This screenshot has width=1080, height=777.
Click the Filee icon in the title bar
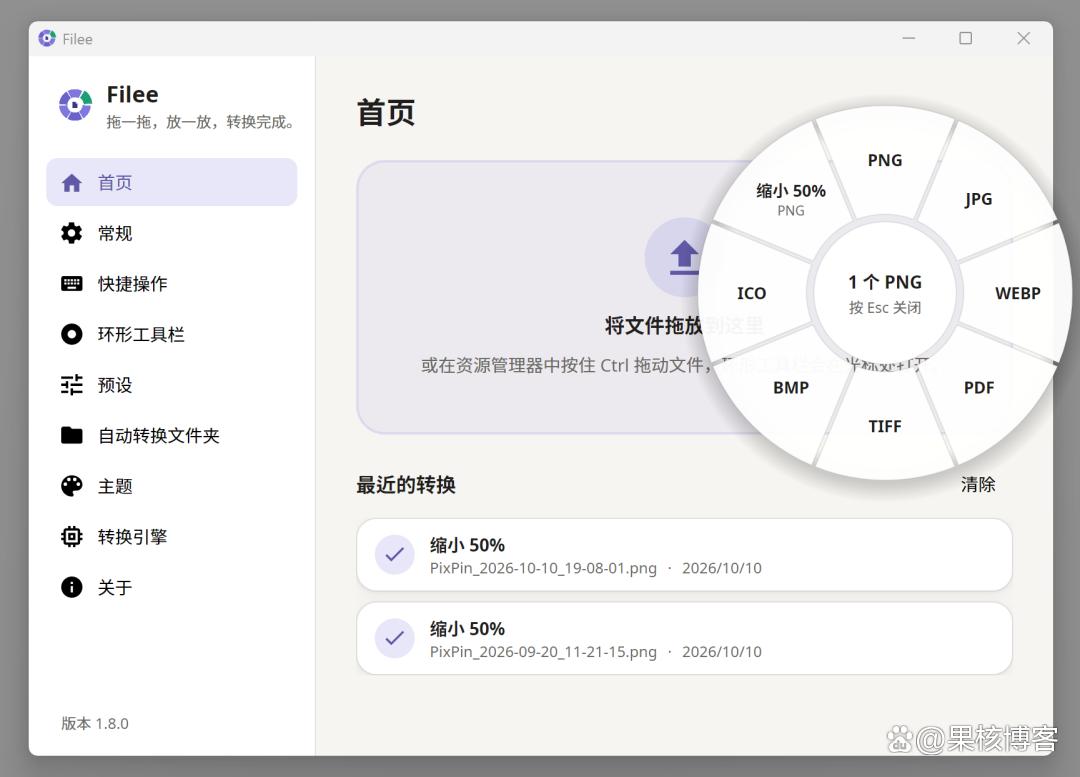click(x=47, y=39)
